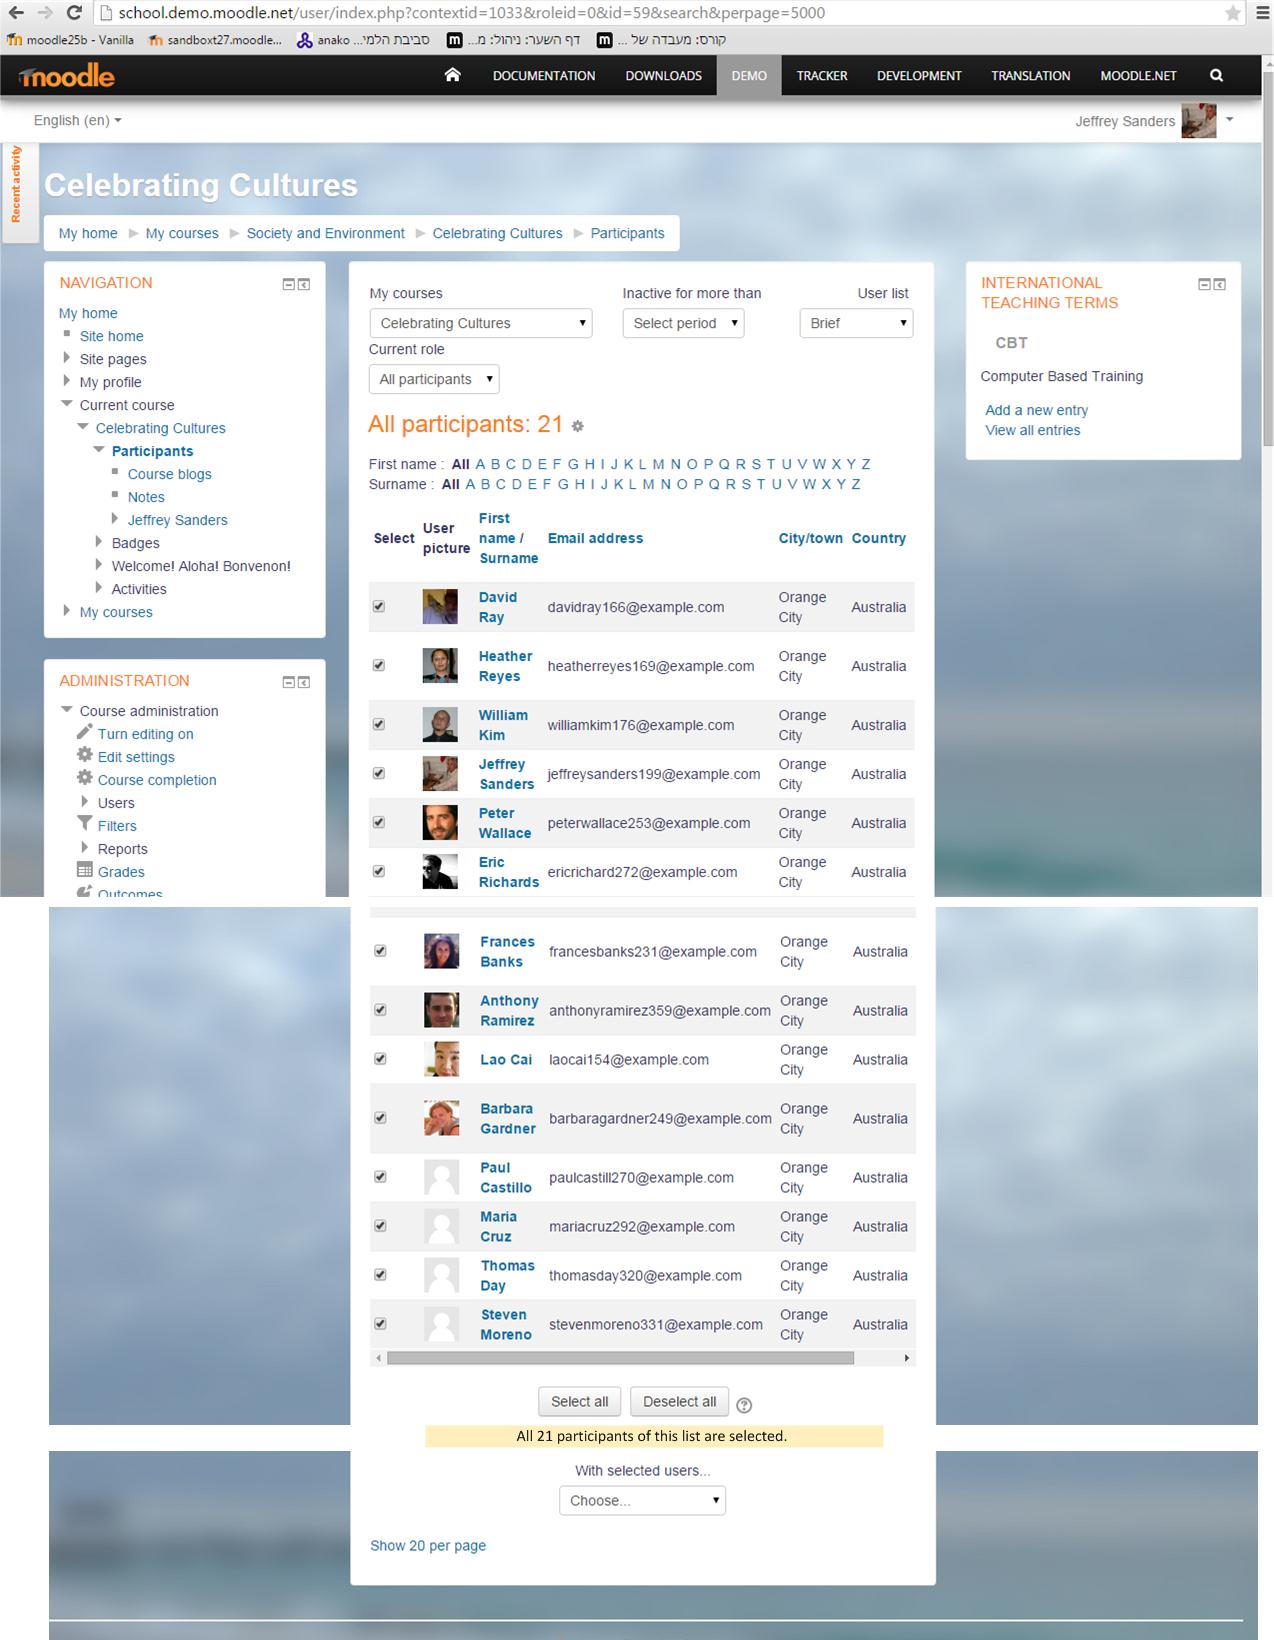This screenshot has width=1274, height=1640.
Task: Open the Tracker menu item
Action: coord(822,76)
